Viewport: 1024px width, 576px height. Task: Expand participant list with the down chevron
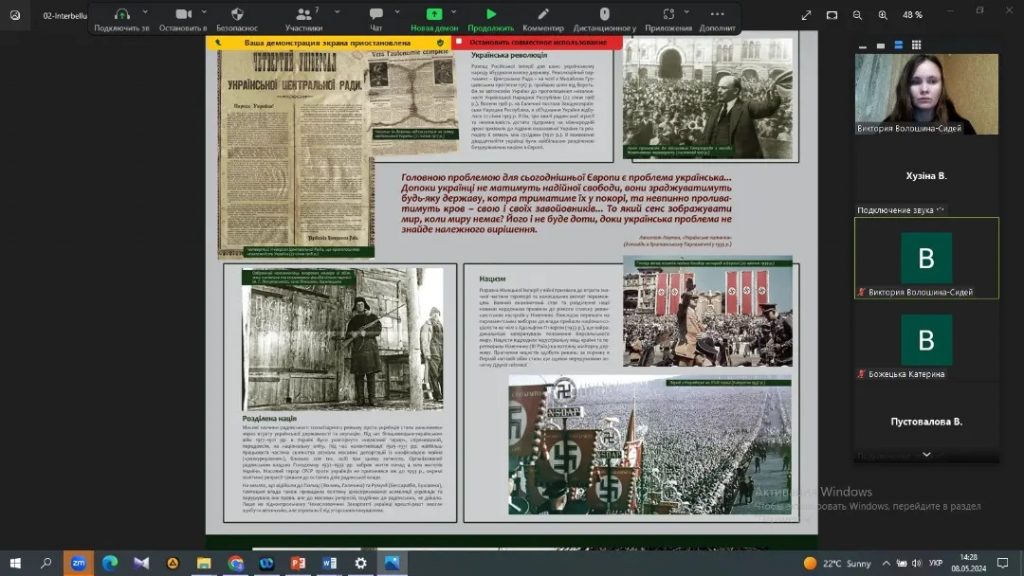pos(926,454)
